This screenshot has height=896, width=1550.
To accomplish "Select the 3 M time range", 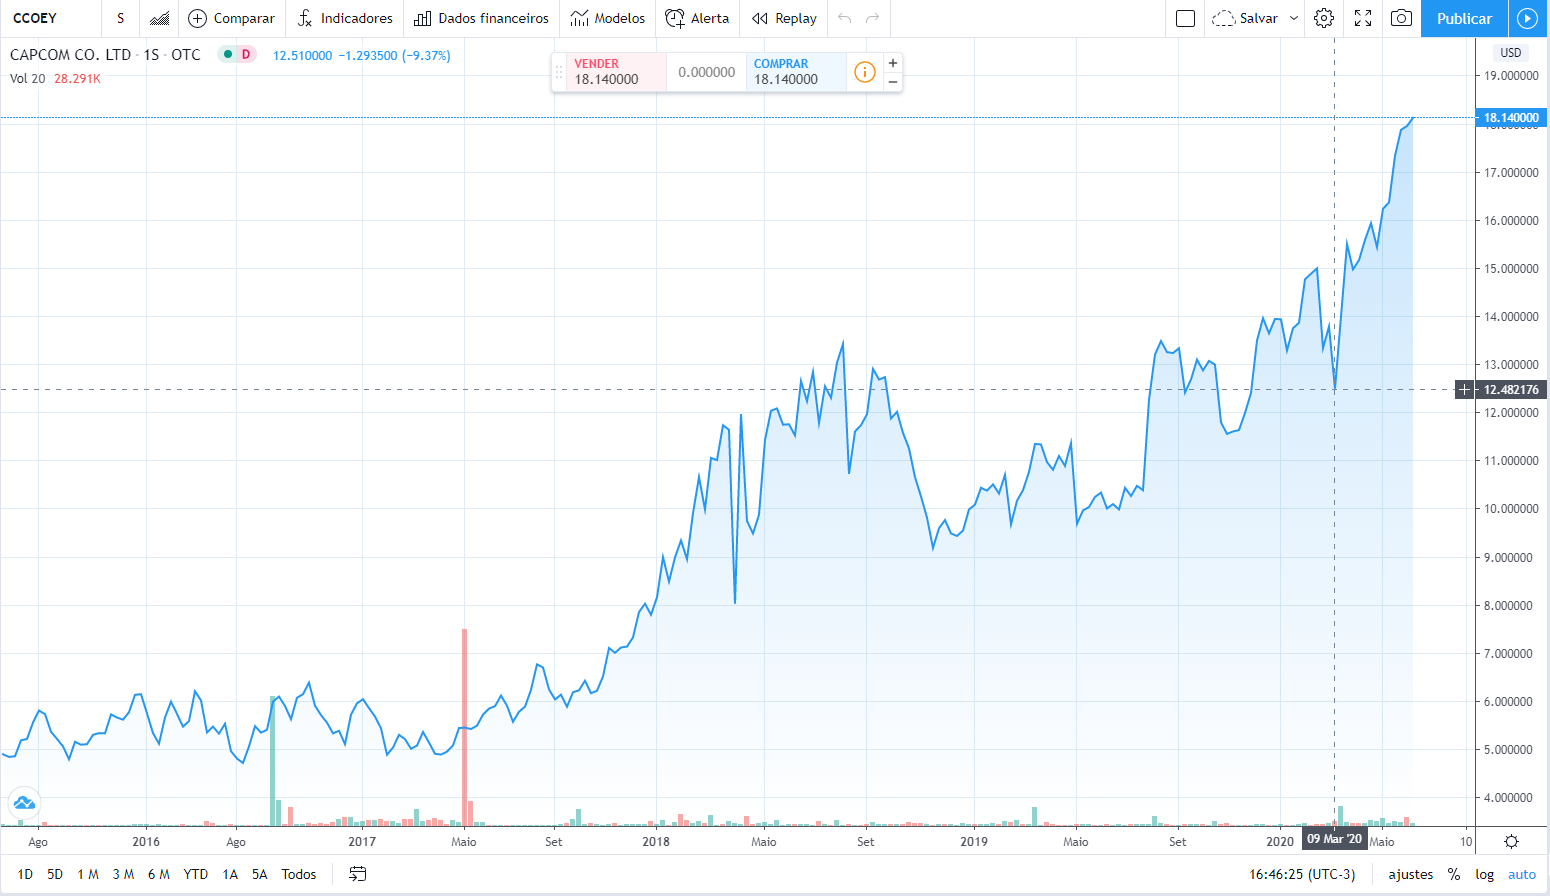I will [x=123, y=874].
